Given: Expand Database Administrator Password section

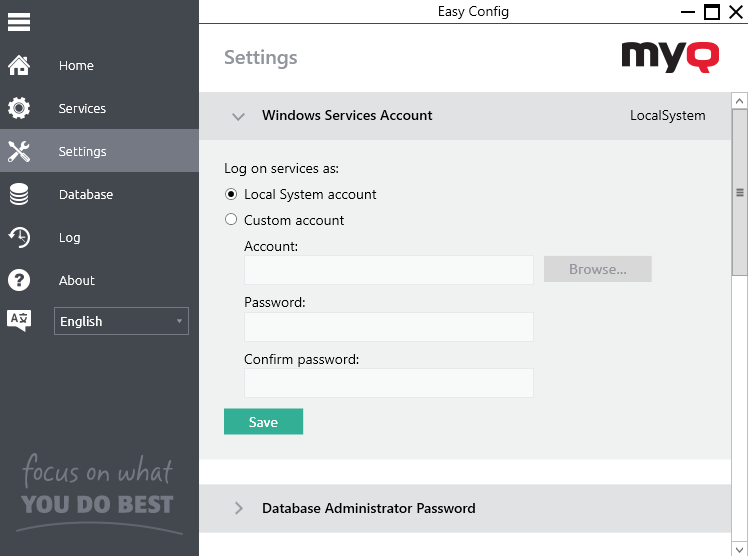Looking at the screenshot, I should coord(238,508).
